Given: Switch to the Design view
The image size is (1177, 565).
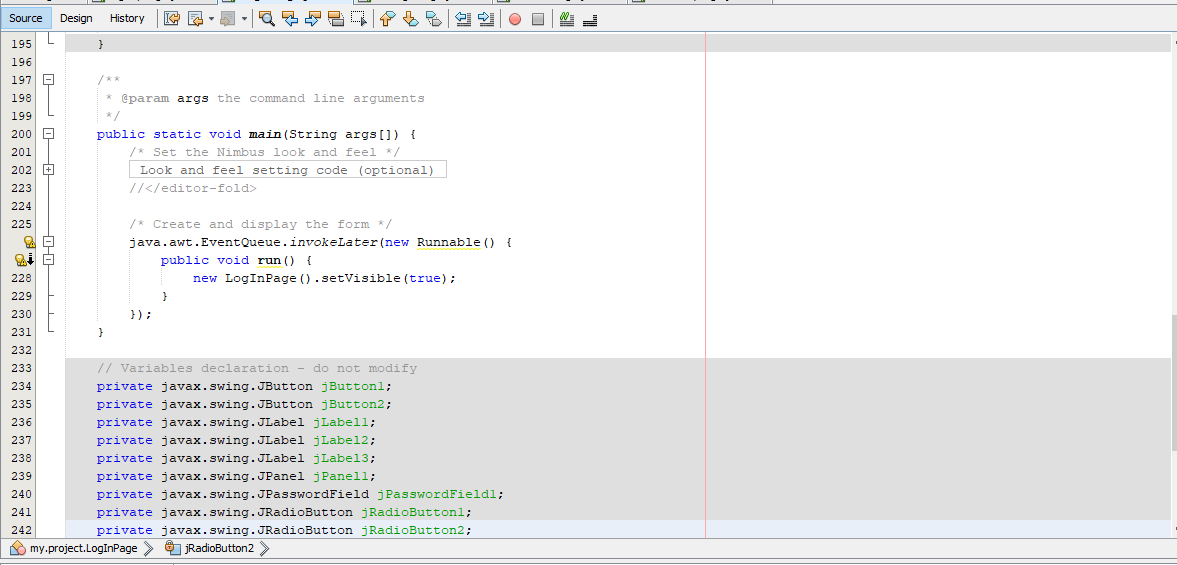Looking at the screenshot, I should coord(76,19).
